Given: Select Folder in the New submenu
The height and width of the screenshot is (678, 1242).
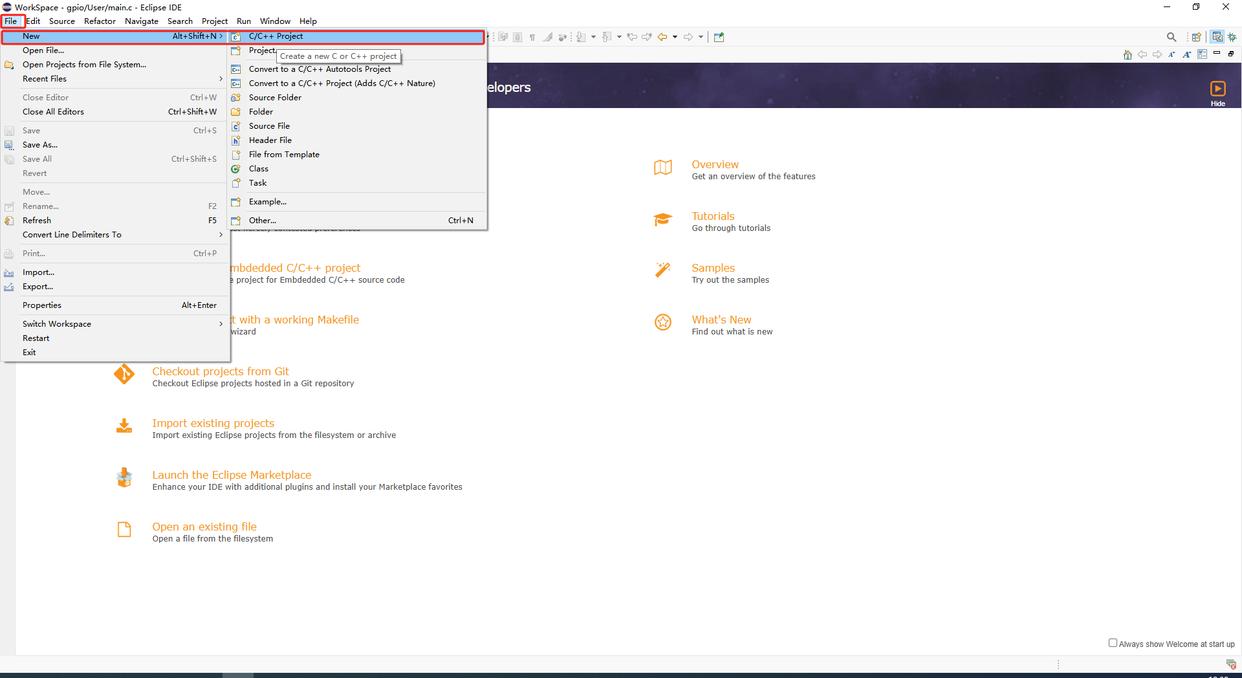Looking at the screenshot, I should coord(357,112).
